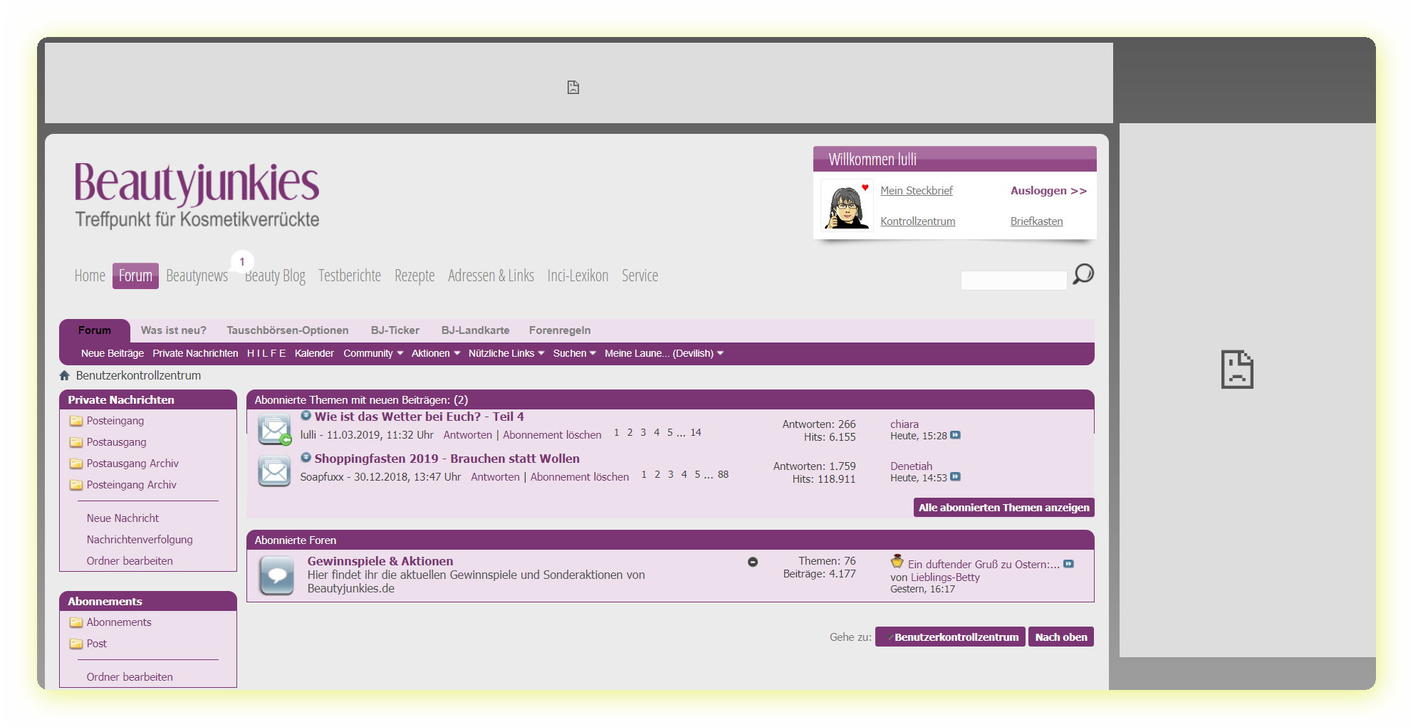Expand the Community dropdown menu
This screenshot has height=727, width=1413.
pos(373,353)
